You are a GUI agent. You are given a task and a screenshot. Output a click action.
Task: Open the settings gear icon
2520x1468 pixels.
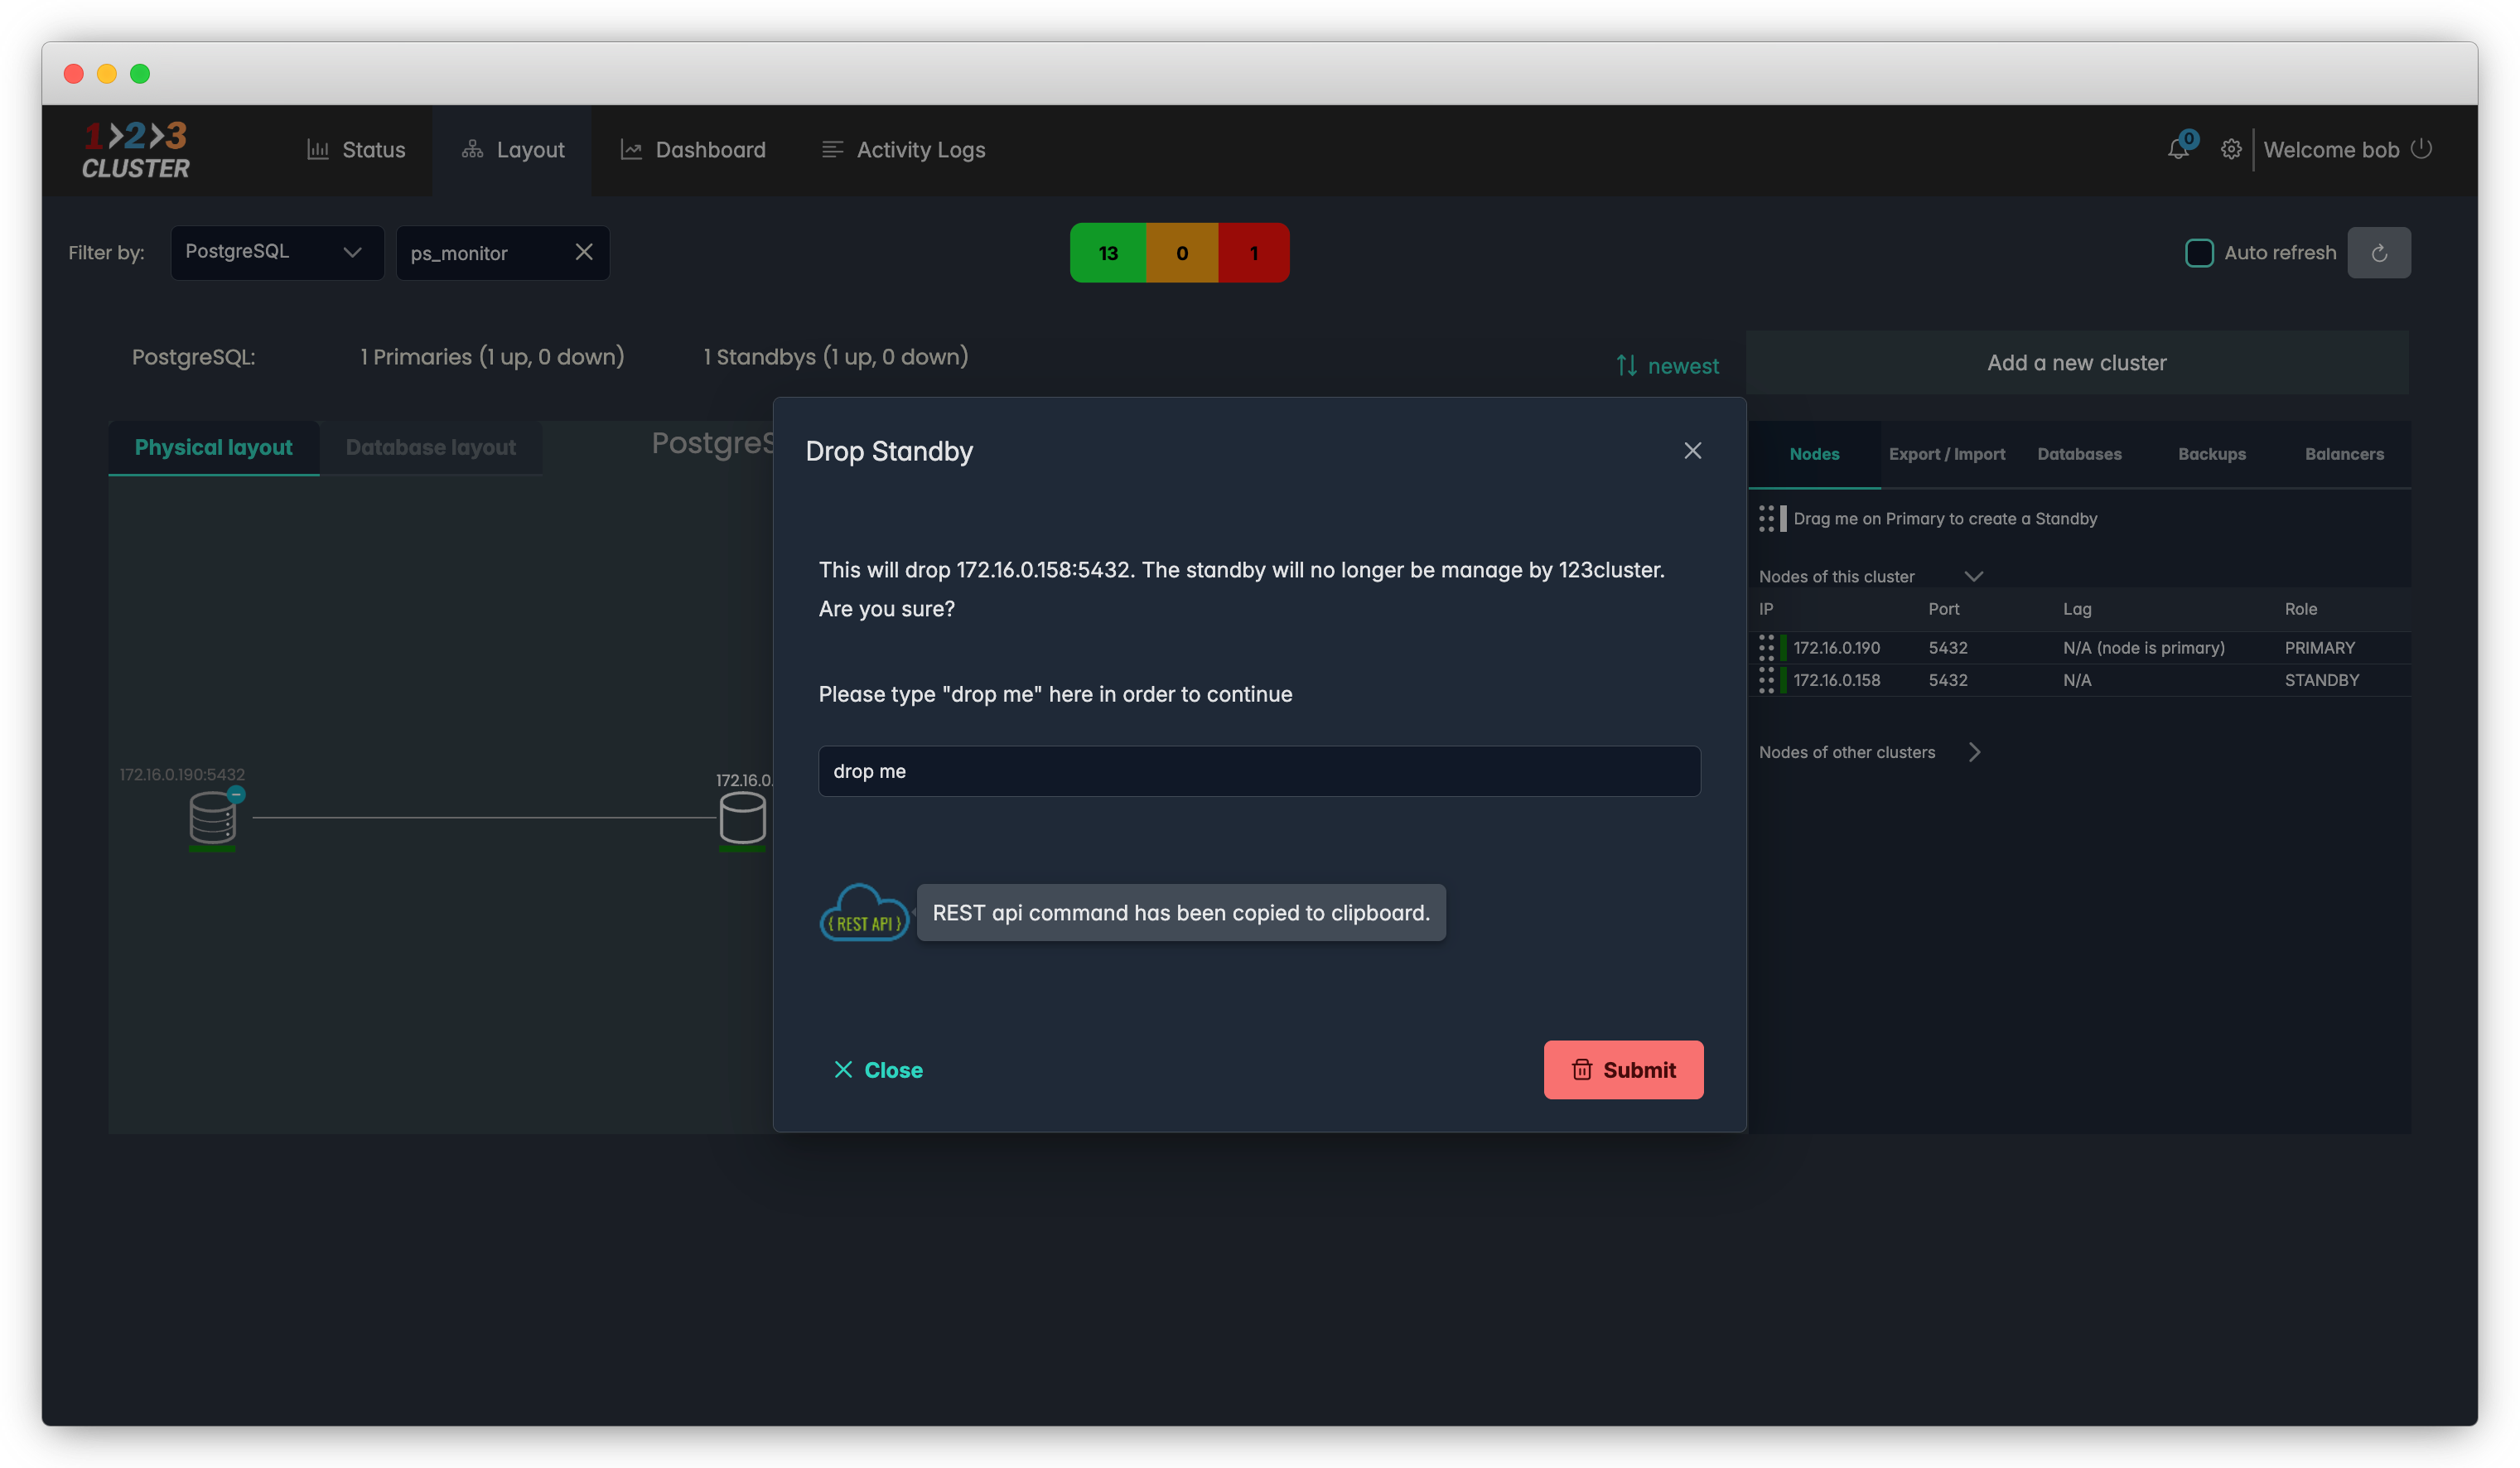2231,149
